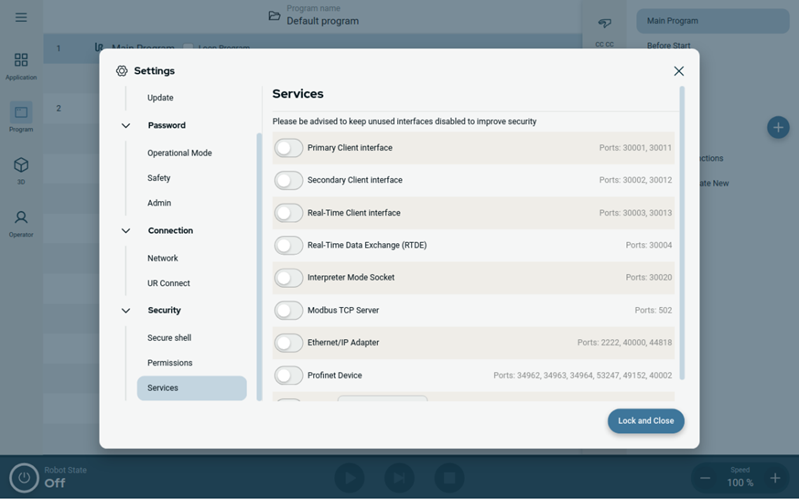Click the open program folder icon
The width and height of the screenshot is (800, 500).
(275, 16)
